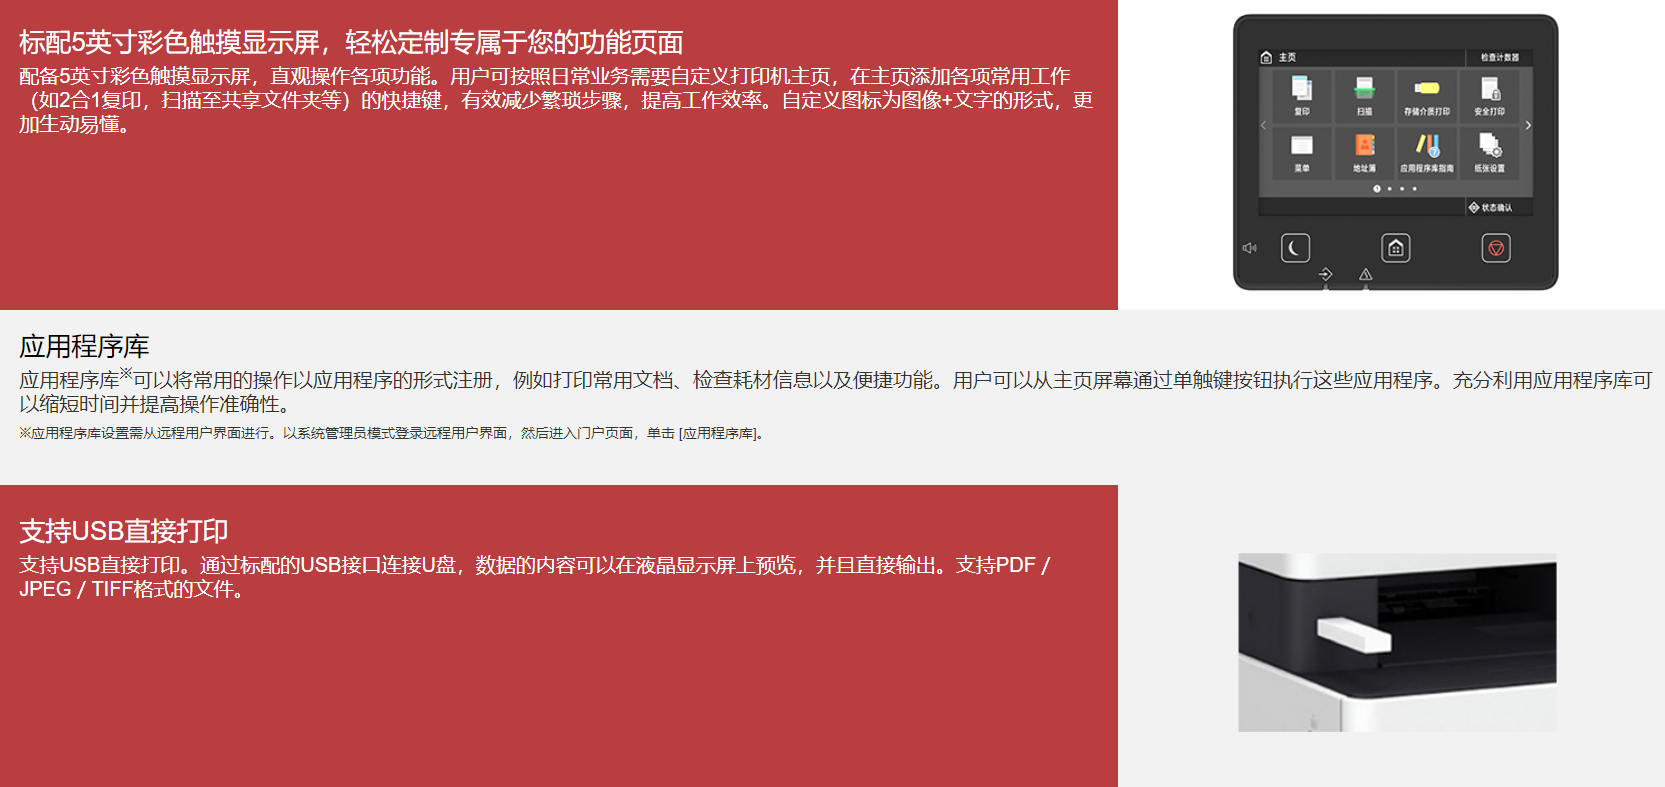This screenshot has height=787, width=1665.
Task: Select the last page indicator dot
Action: click(x=1414, y=189)
